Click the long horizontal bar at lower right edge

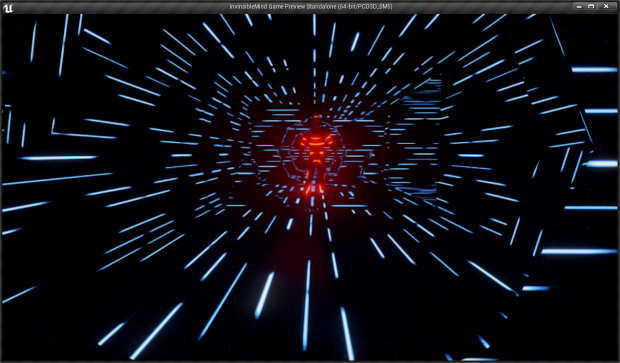click(579, 251)
